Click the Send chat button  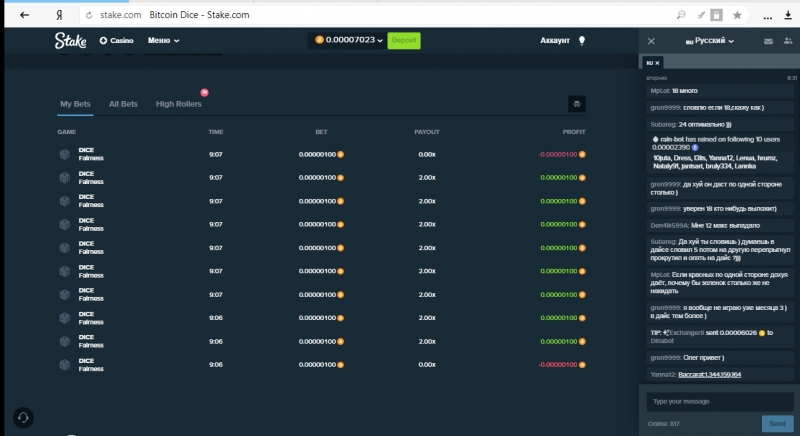777,423
